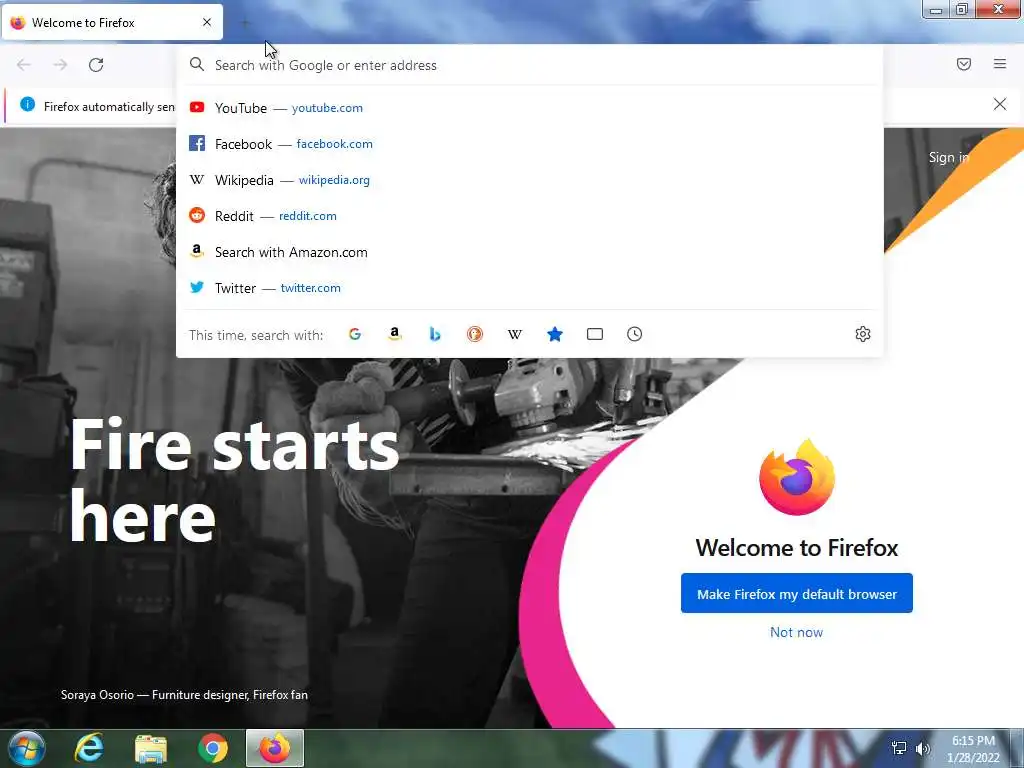The height and width of the screenshot is (768, 1024).
Task: Click the taskbar clock showing 6:15 PM
Action: 973,749
